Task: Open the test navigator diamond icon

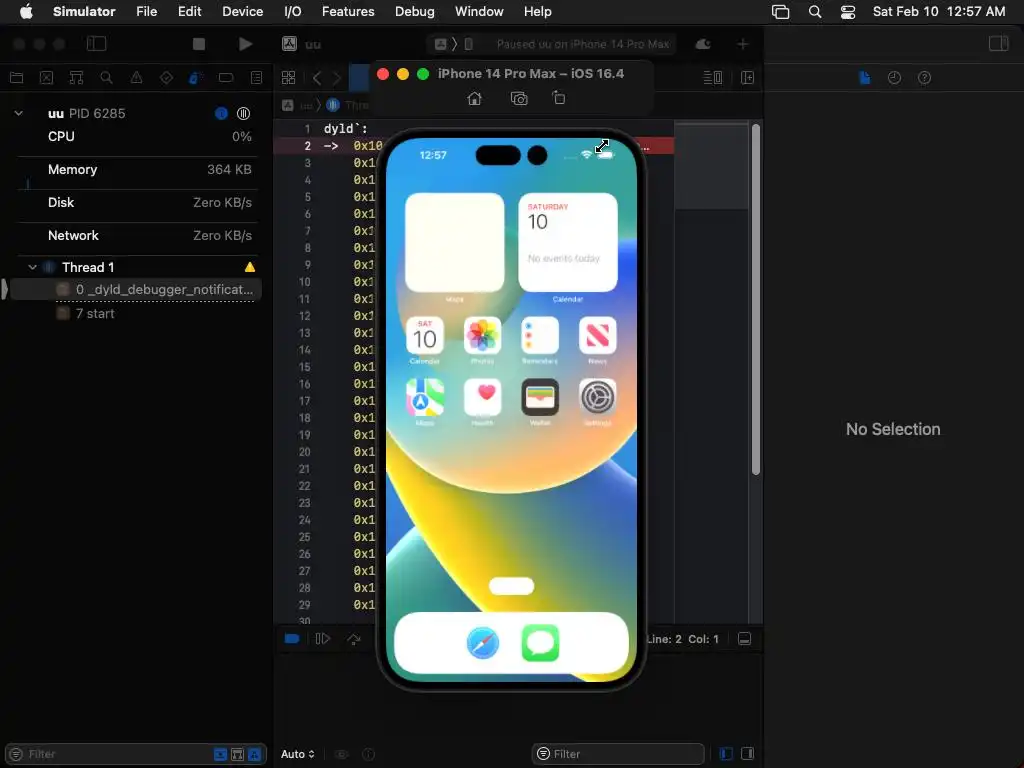Action: [x=167, y=78]
